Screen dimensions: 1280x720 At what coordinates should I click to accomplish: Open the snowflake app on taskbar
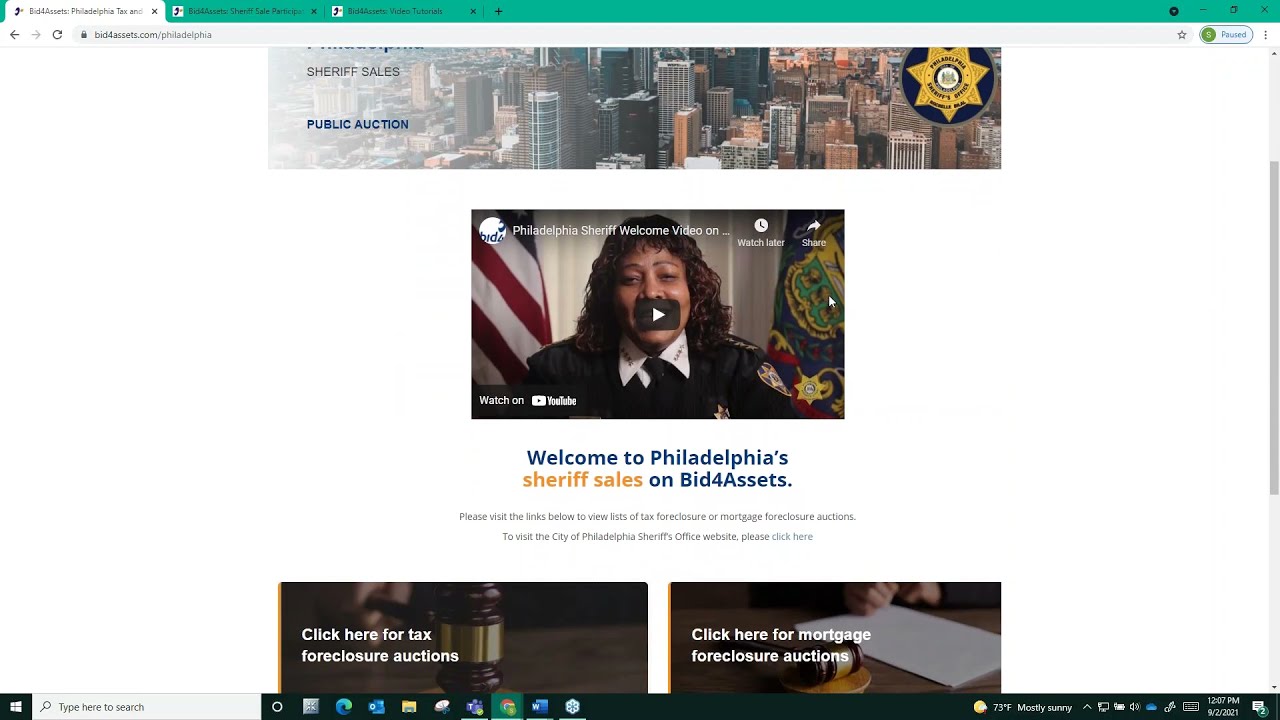572,707
